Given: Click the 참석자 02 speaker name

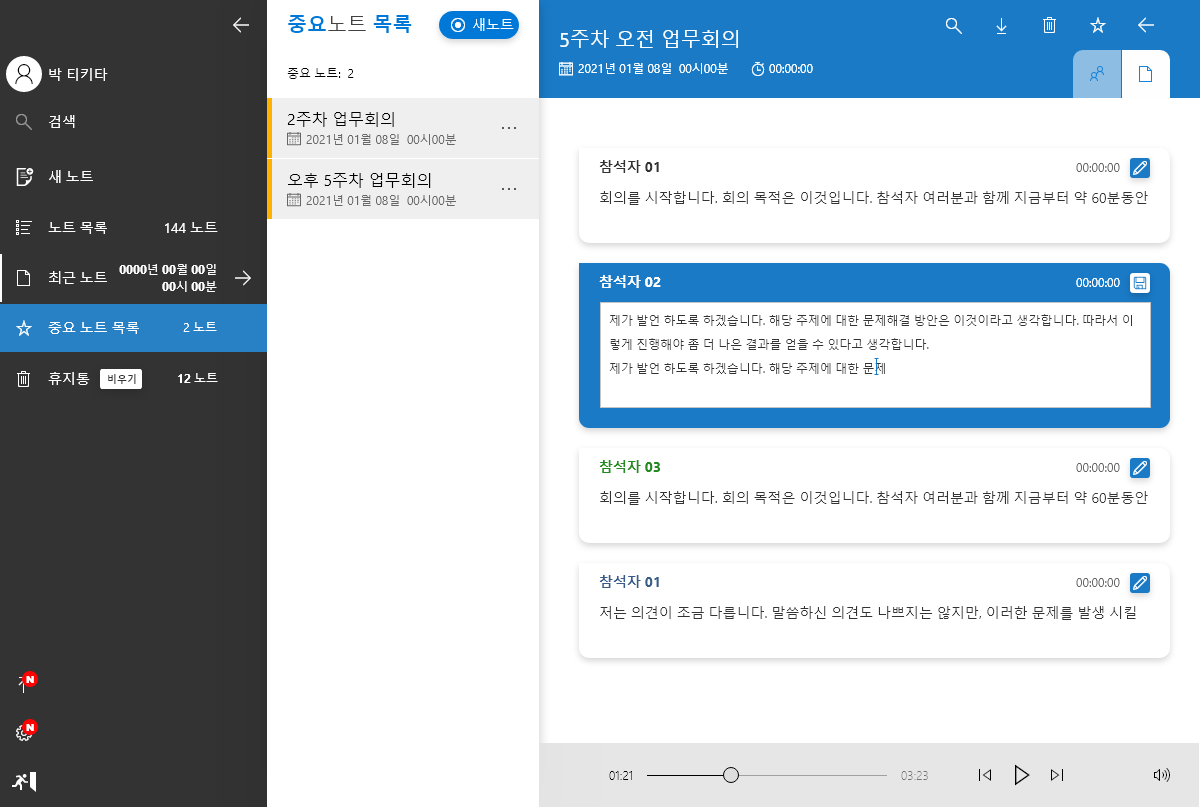Looking at the screenshot, I should pos(630,282).
